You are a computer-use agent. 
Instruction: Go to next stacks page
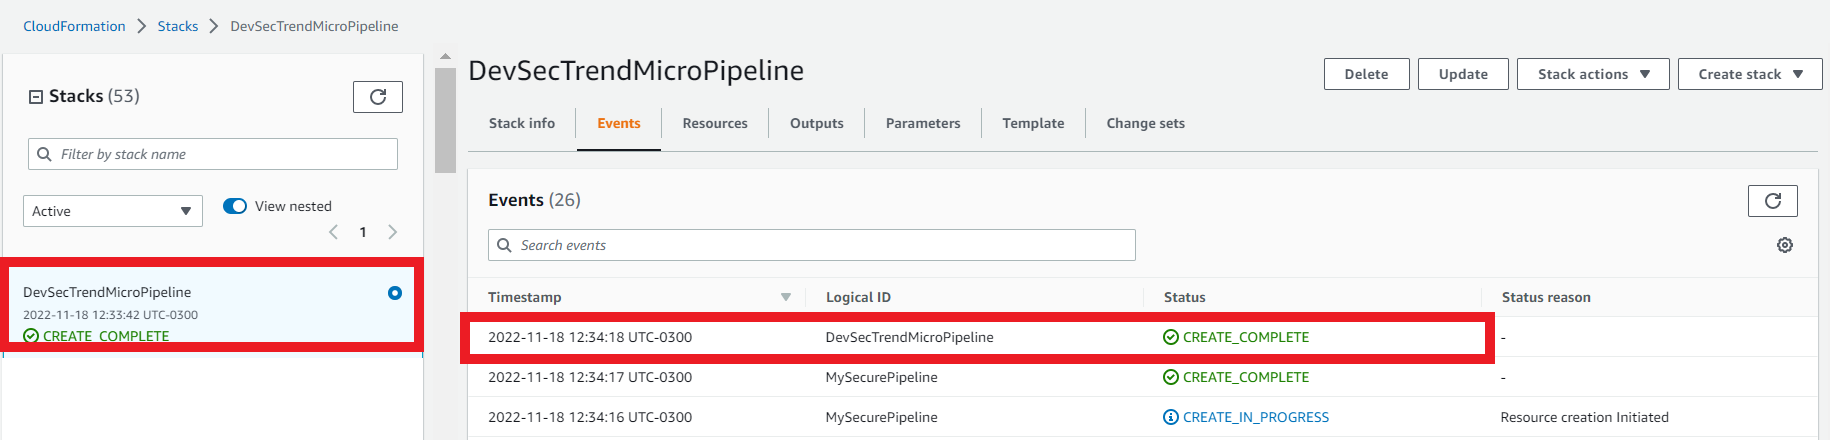[x=393, y=232]
